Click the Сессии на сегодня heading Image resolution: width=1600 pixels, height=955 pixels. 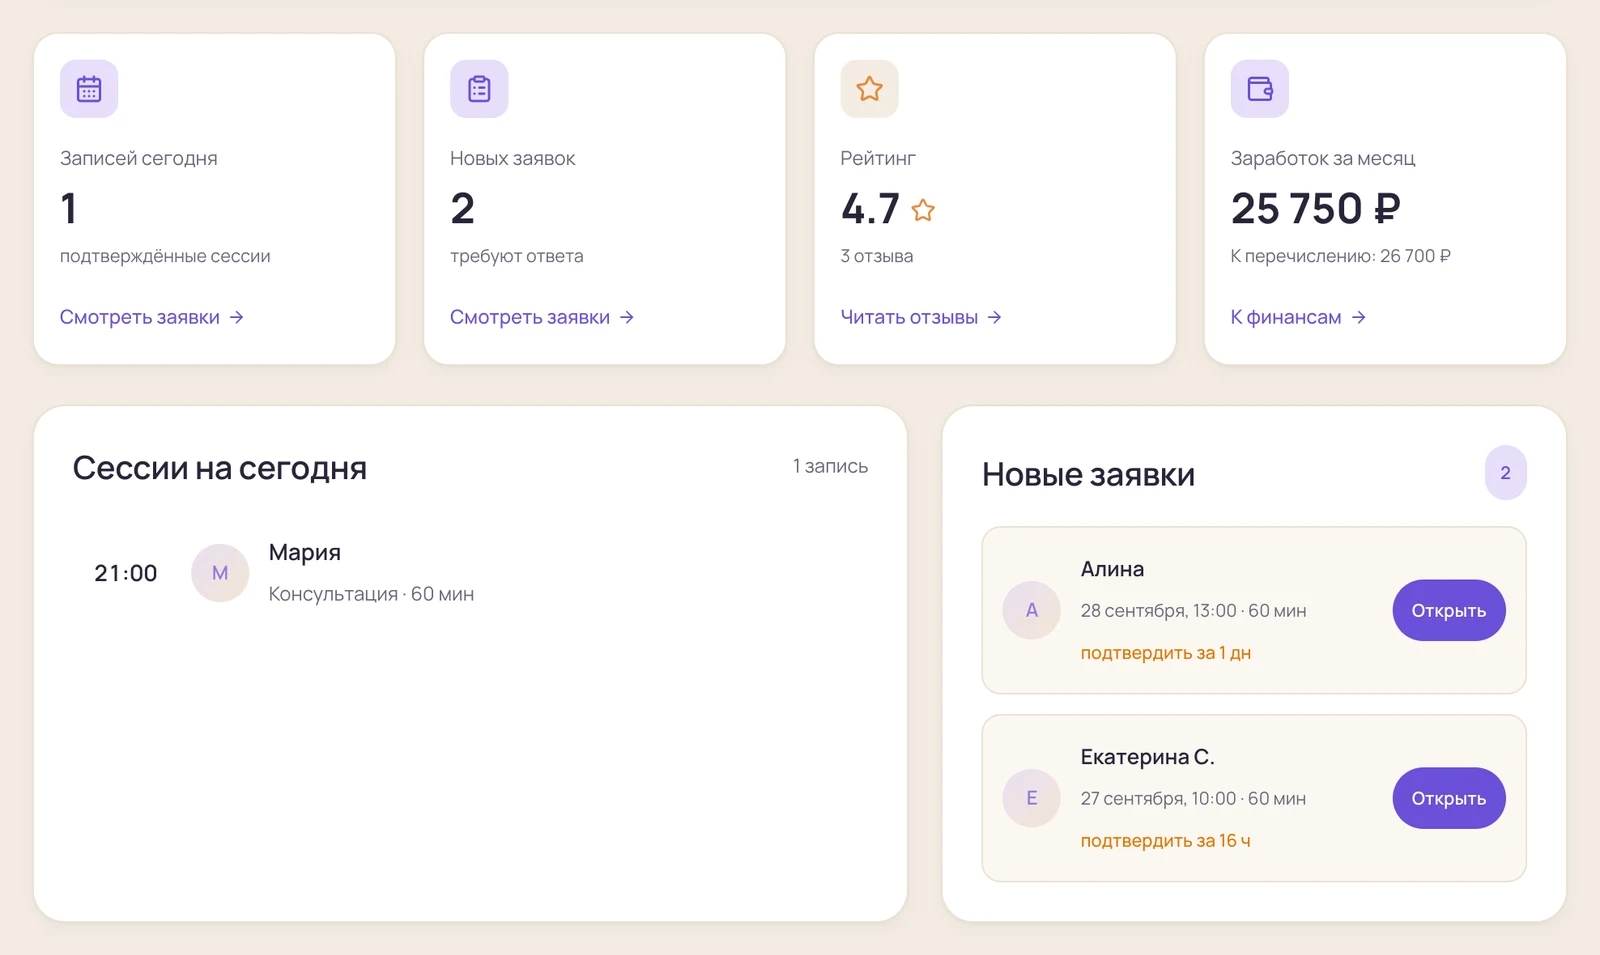click(220, 468)
